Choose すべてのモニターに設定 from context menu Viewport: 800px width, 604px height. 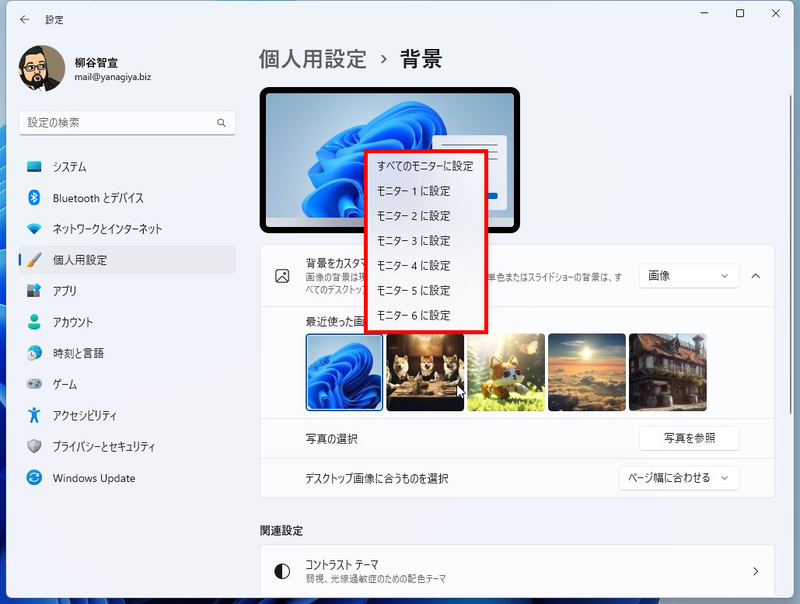tap(426, 166)
